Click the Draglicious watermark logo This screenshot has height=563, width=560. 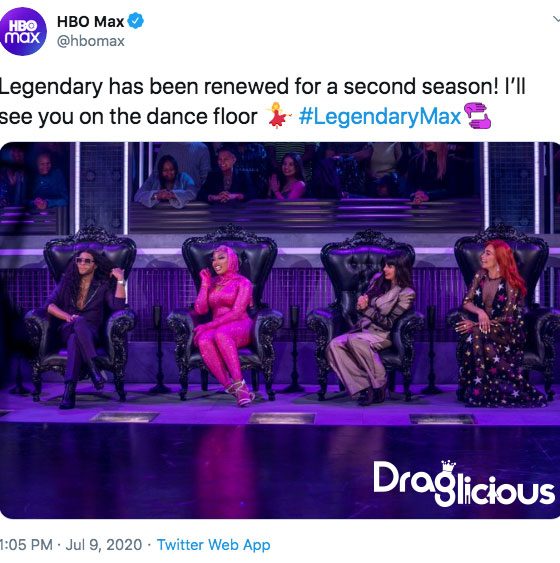pyautogui.click(x=464, y=484)
